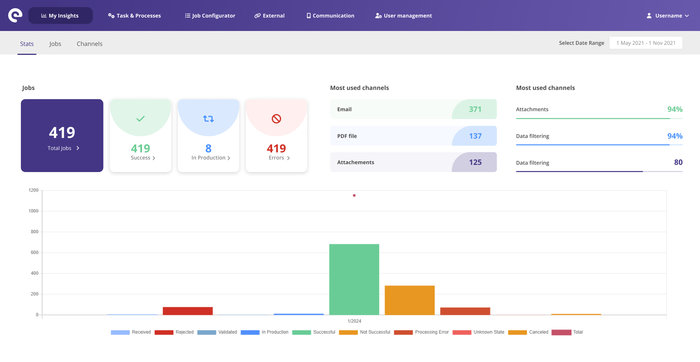
Task: Open the date range picker field
Action: tap(646, 43)
